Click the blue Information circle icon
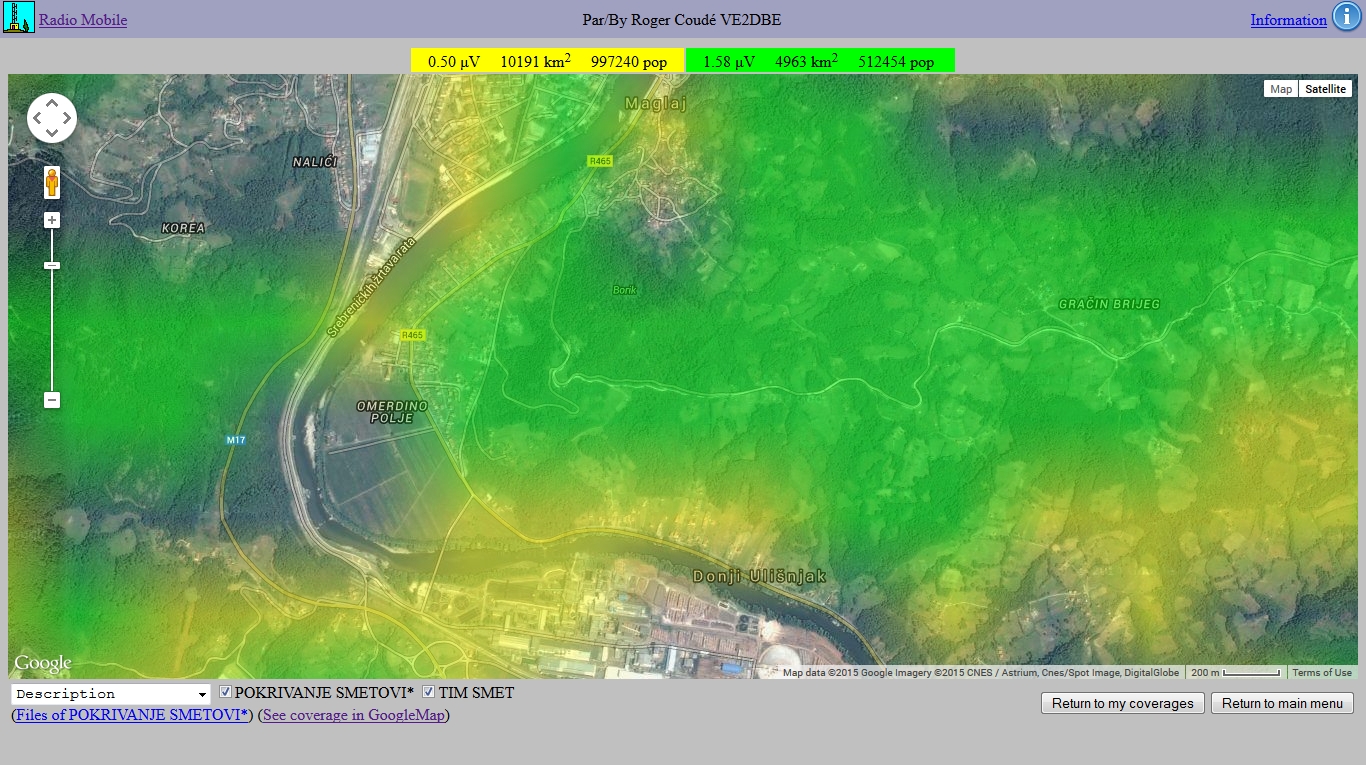This screenshot has width=1366, height=765. [x=1345, y=18]
